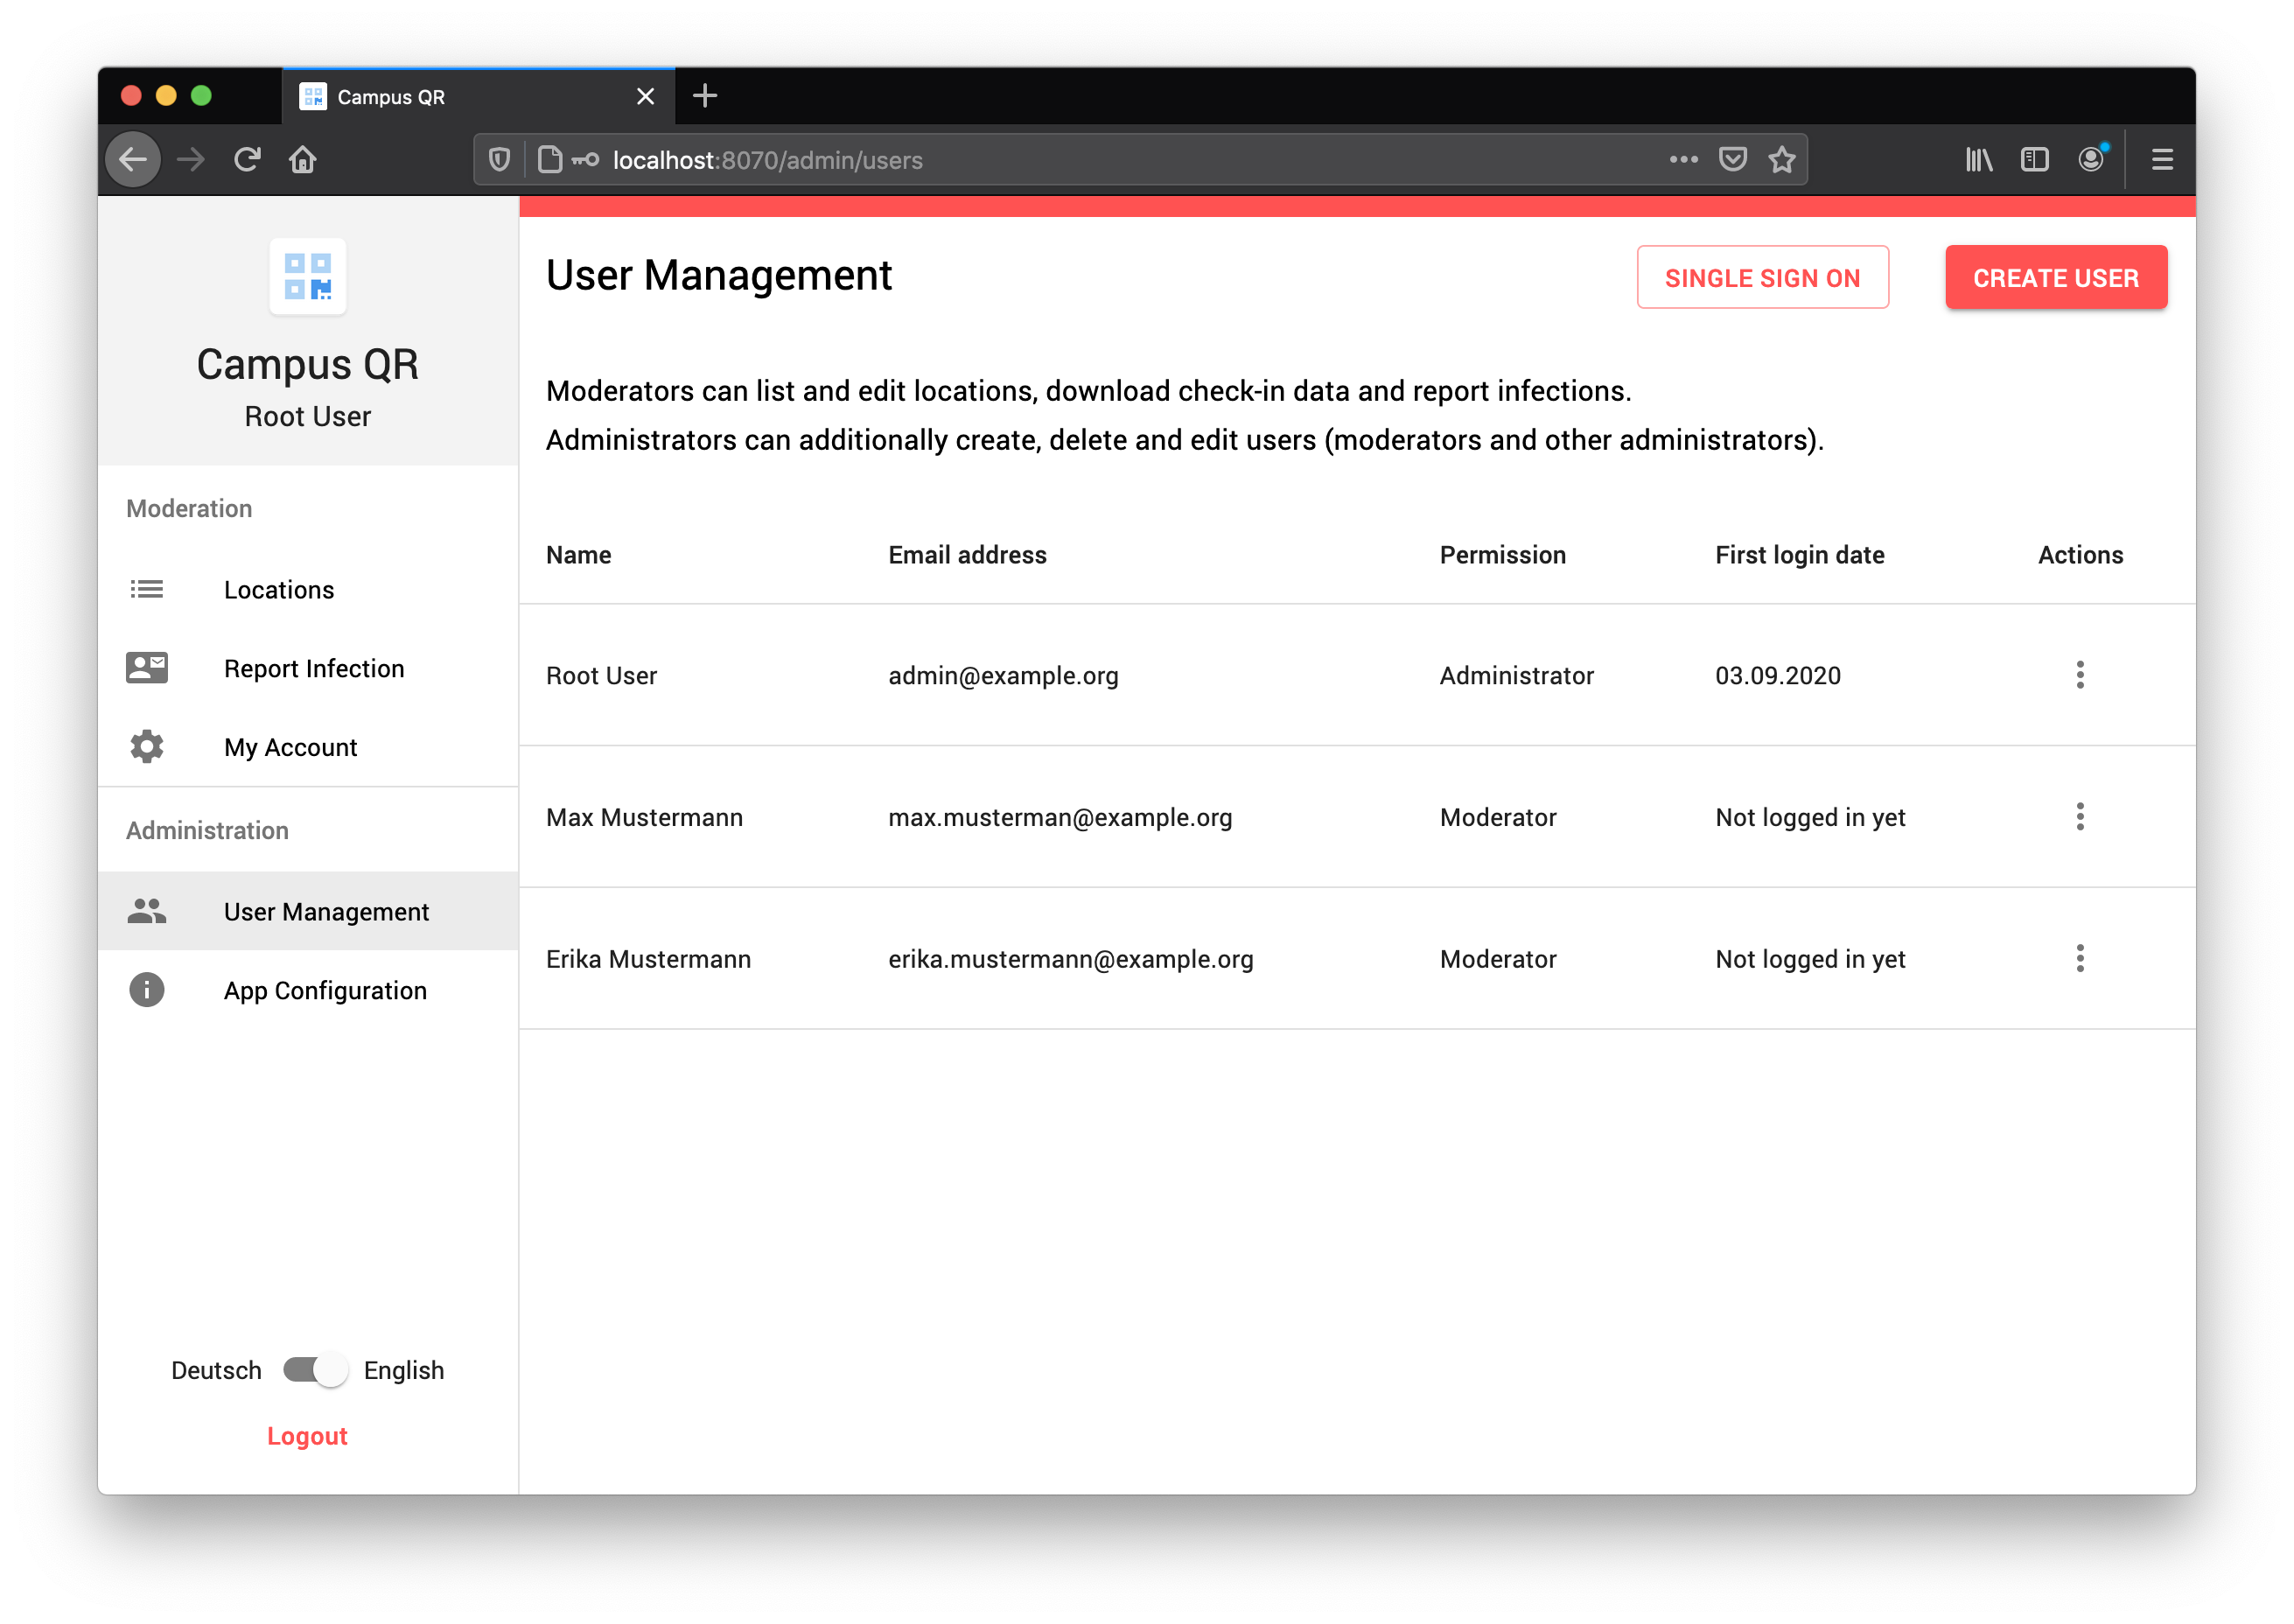Expand Max Mustermann actions dropdown
The width and height of the screenshot is (2294, 1624).
(x=2080, y=815)
